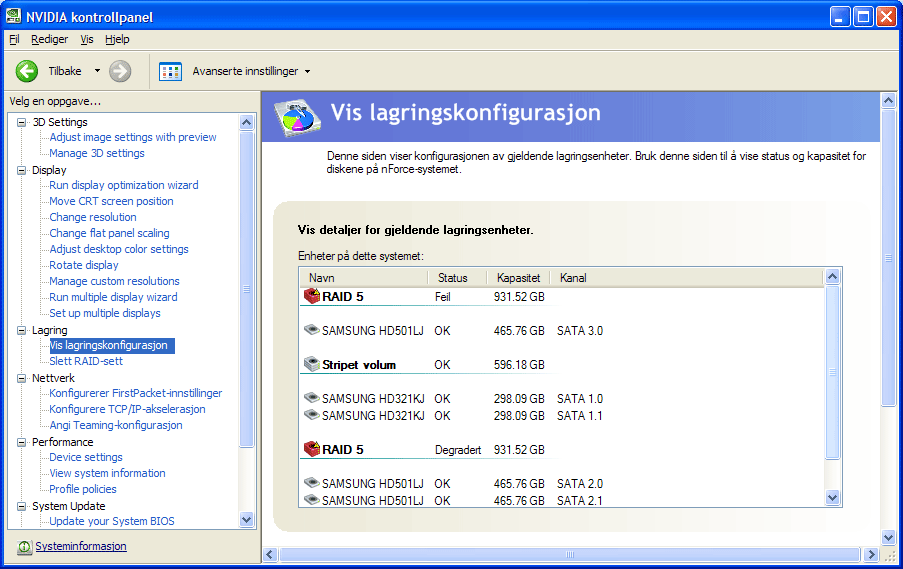Select the Degradert status text

pos(458,450)
